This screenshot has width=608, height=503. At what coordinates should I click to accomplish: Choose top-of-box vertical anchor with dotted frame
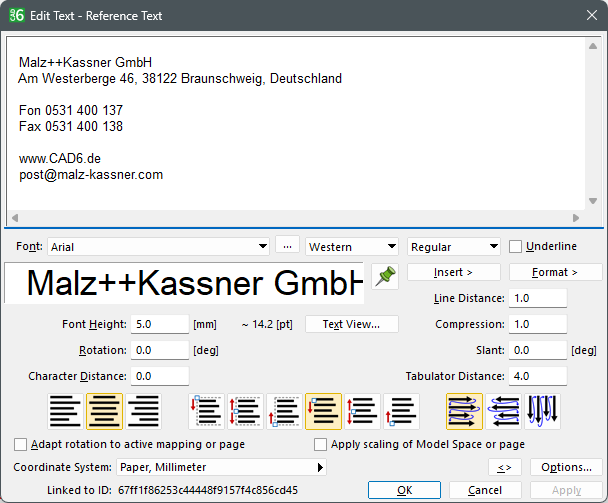(207, 411)
